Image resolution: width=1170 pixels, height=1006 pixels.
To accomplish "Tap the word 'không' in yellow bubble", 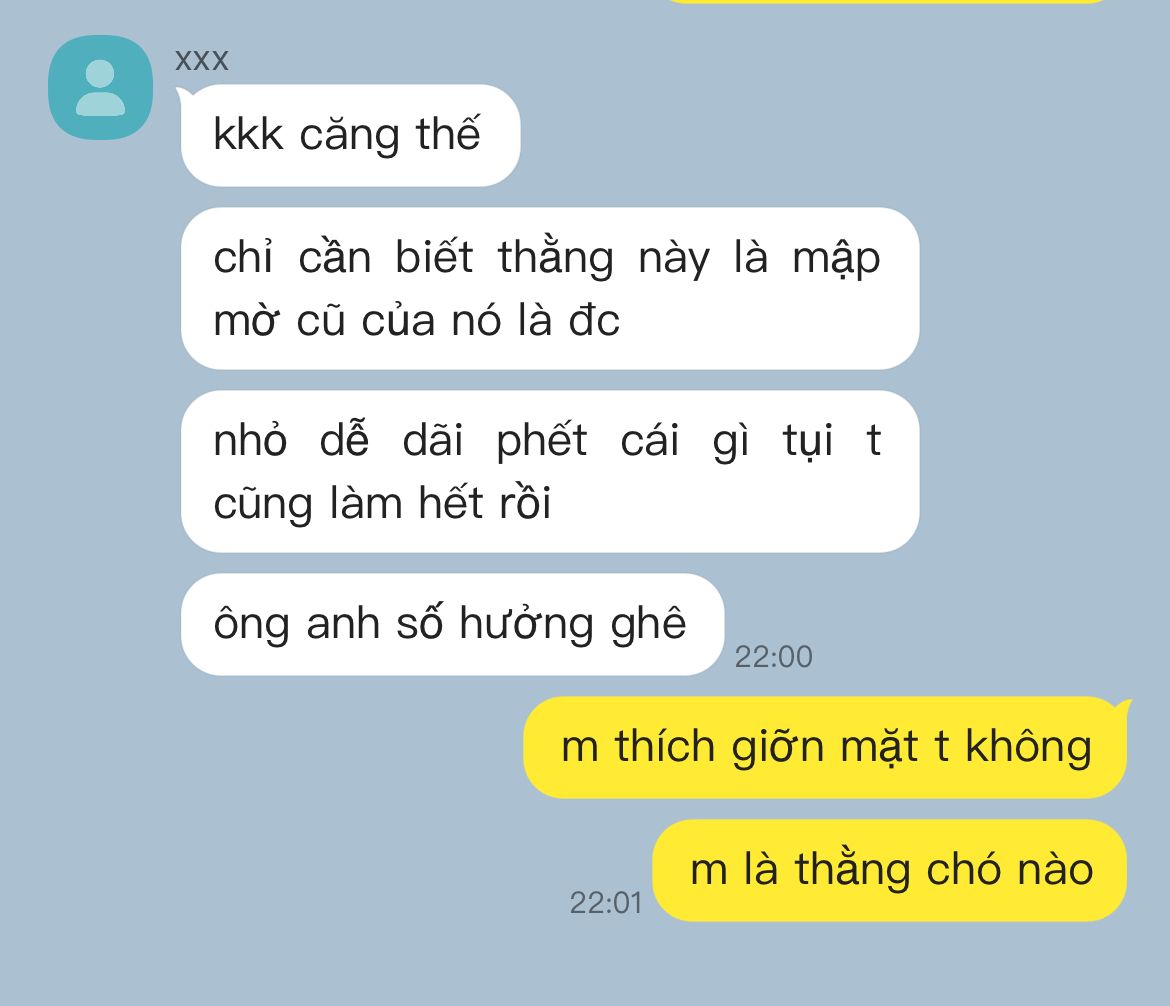I will pyautogui.click(x=1028, y=747).
